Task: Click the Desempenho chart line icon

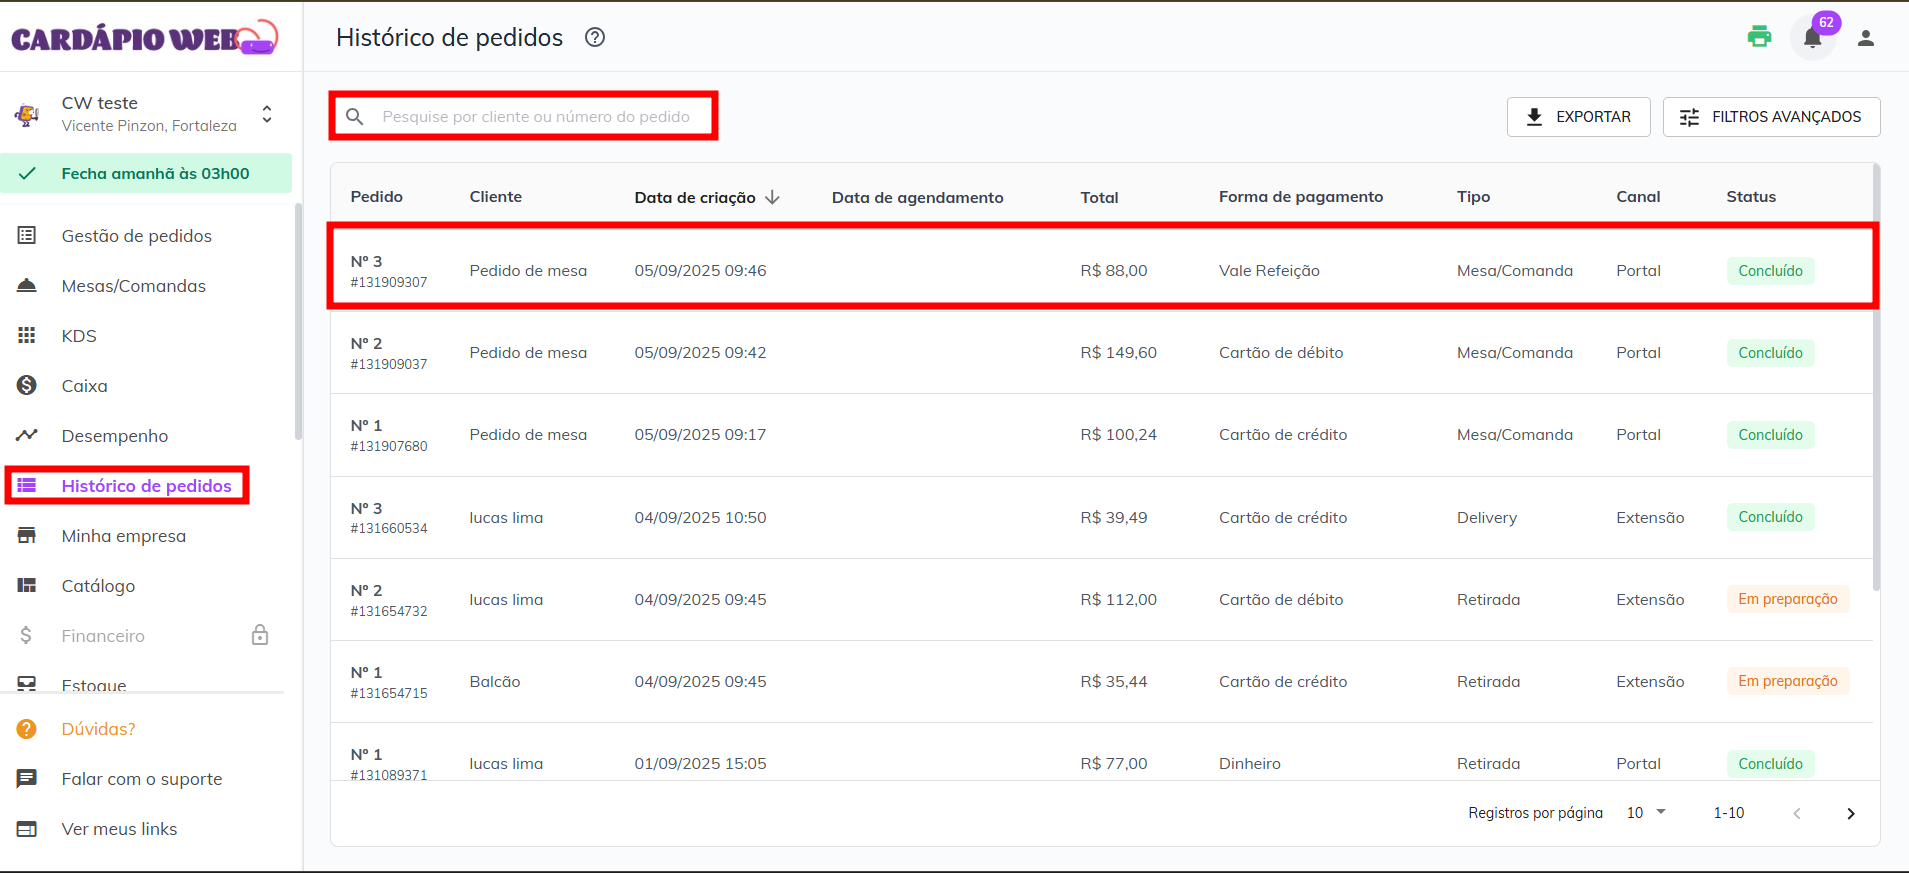Action: pos(27,435)
